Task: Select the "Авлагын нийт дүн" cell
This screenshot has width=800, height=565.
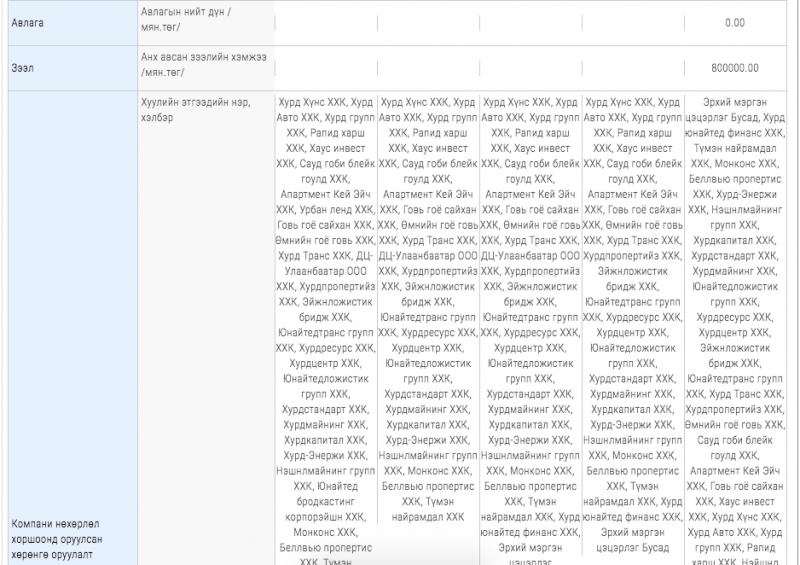Action: [x=188, y=22]
